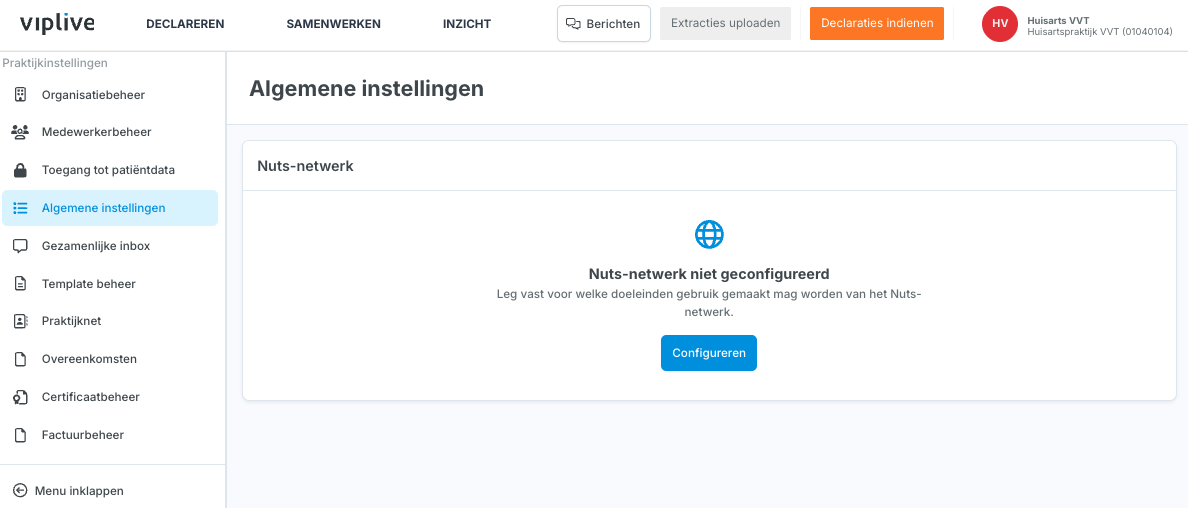Click the chat bubbles icon in Berichten

pos(574,24)
